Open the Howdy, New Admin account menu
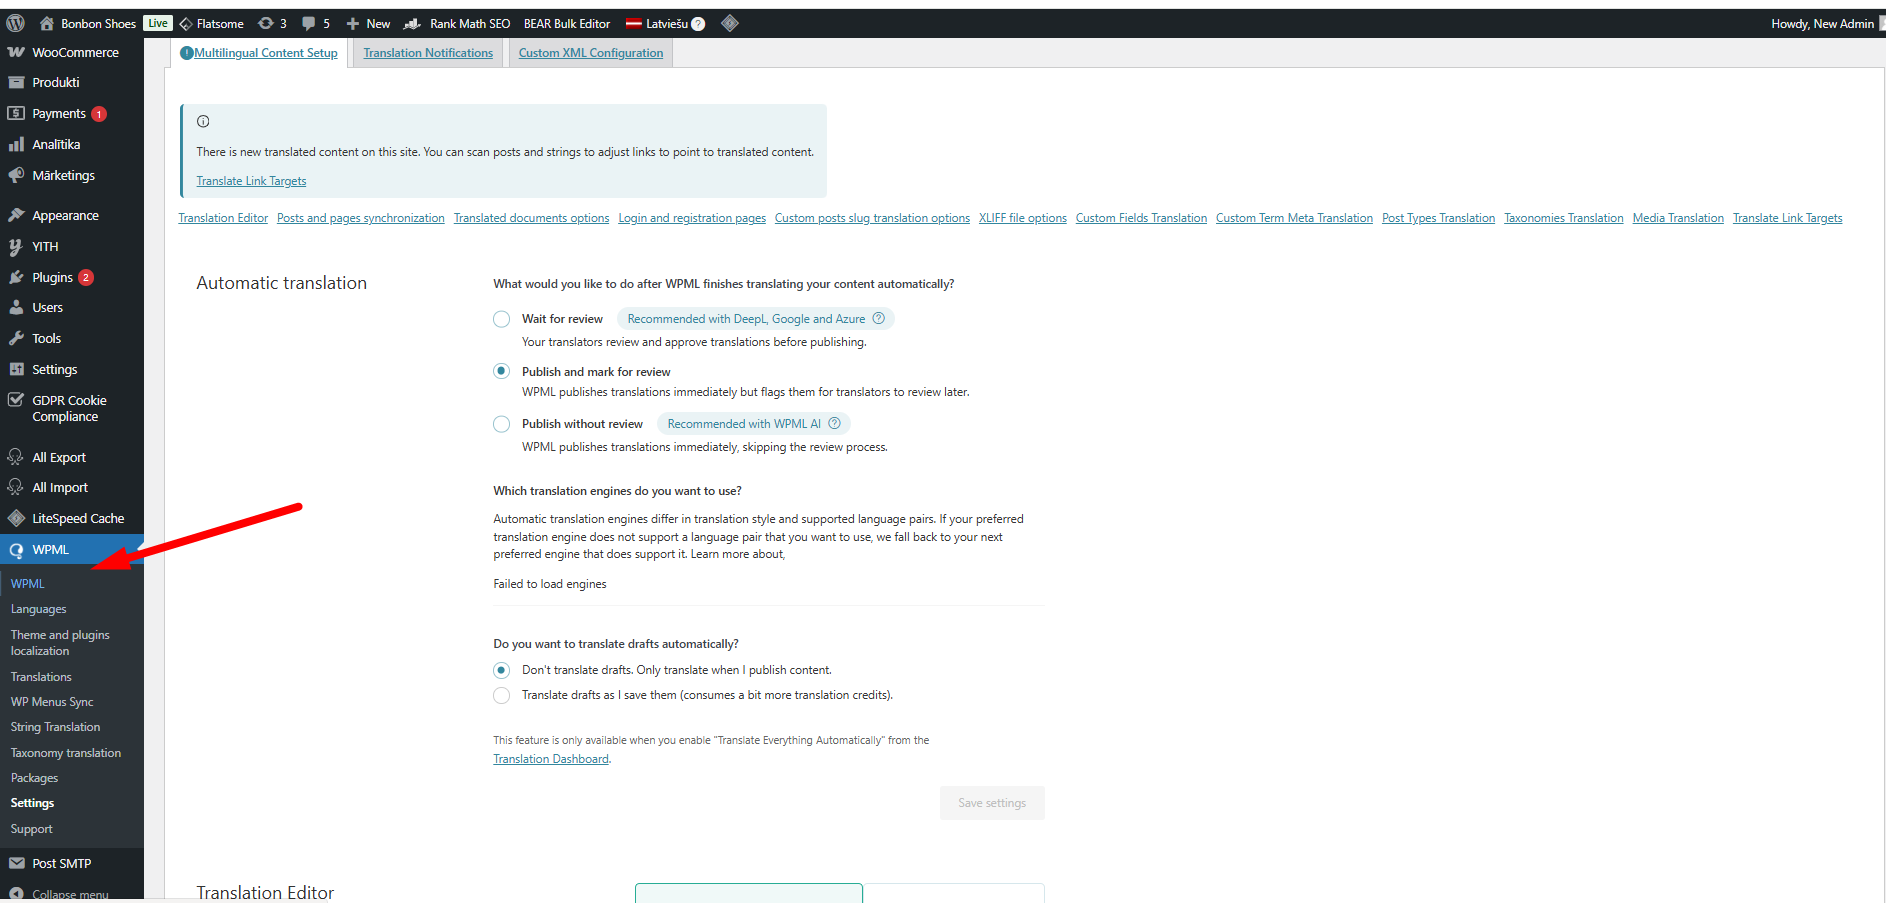The width and height of the screenshot is (1886, 903). [x=1822, y=24]
